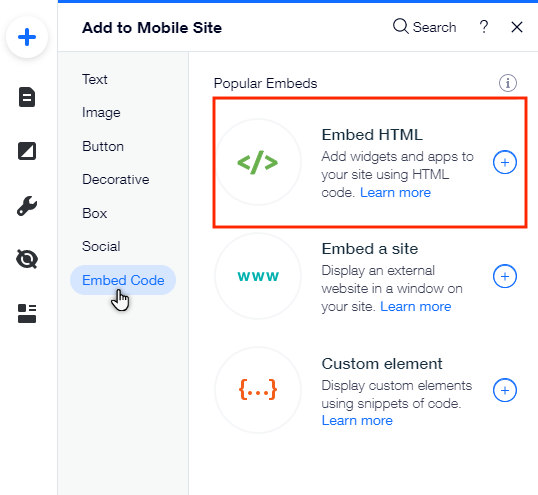Click the Embed a site title

(370, 249)
